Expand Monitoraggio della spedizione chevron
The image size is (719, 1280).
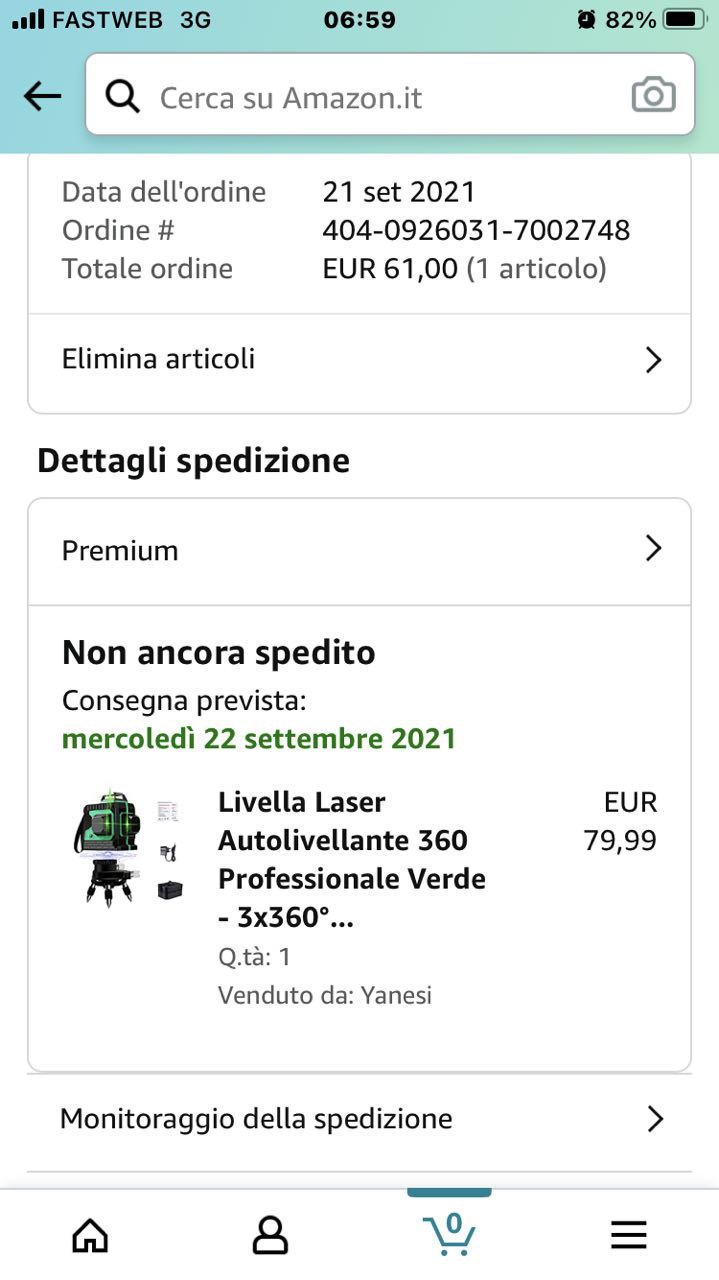pos(655,1118)
